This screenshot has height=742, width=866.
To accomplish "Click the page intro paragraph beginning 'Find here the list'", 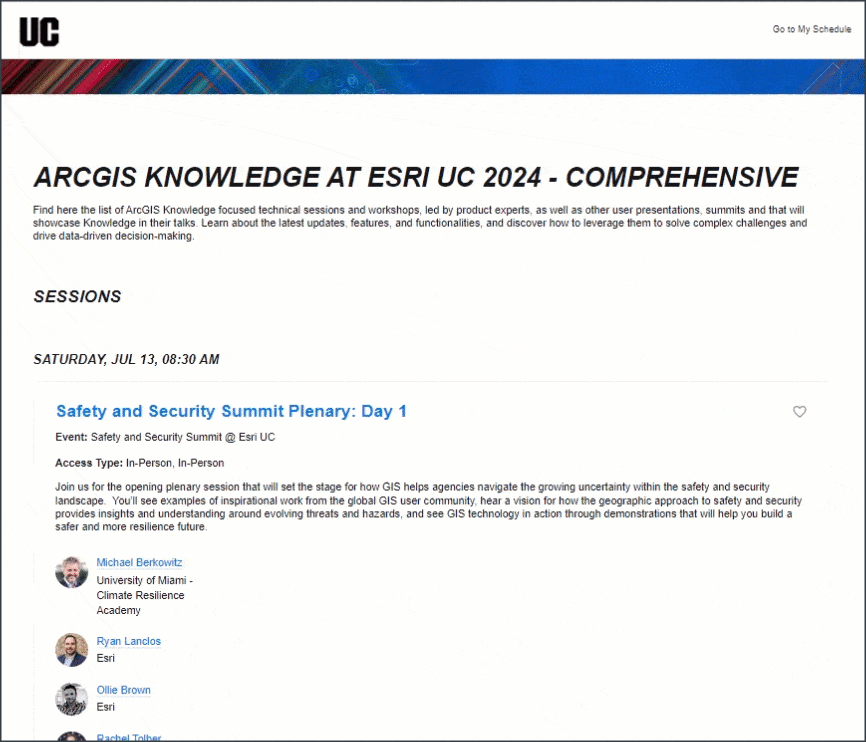I will coord(420,223).
